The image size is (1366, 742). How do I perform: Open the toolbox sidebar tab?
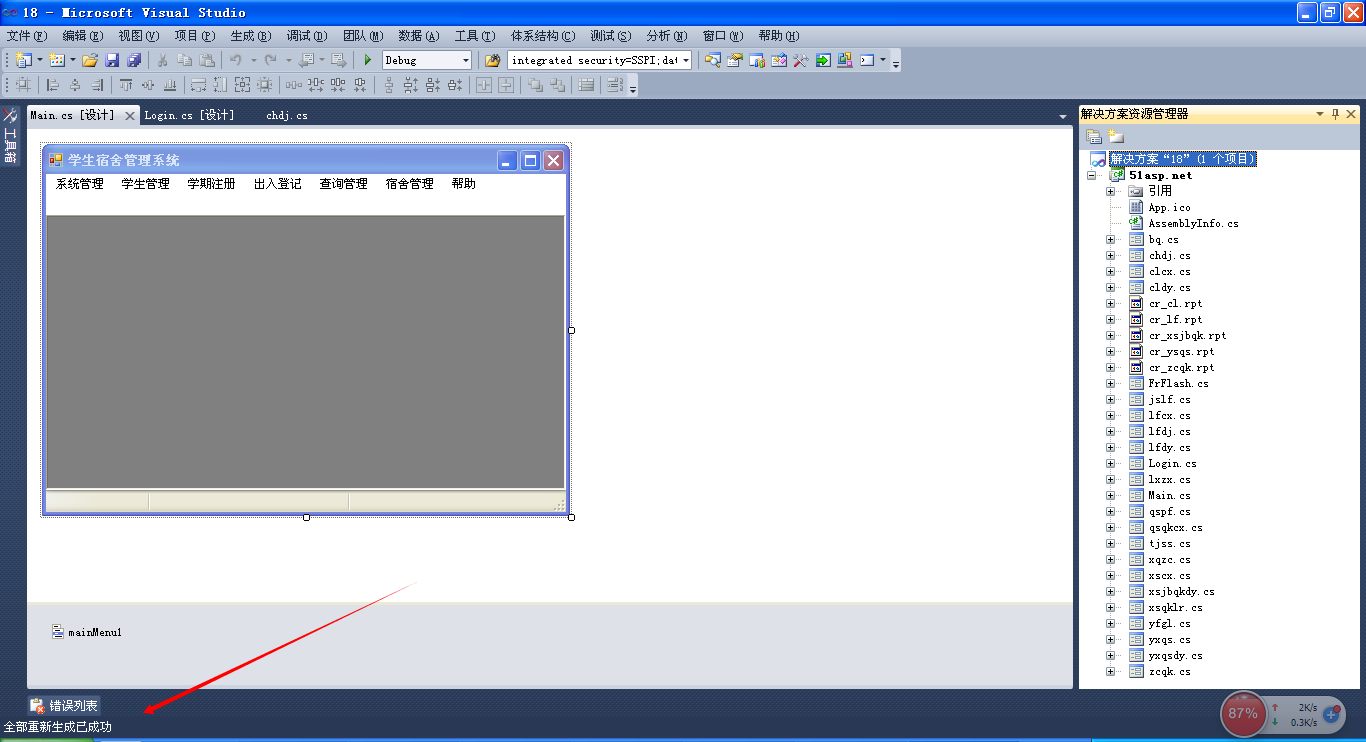pyautogui.click(x=10, y=135)
